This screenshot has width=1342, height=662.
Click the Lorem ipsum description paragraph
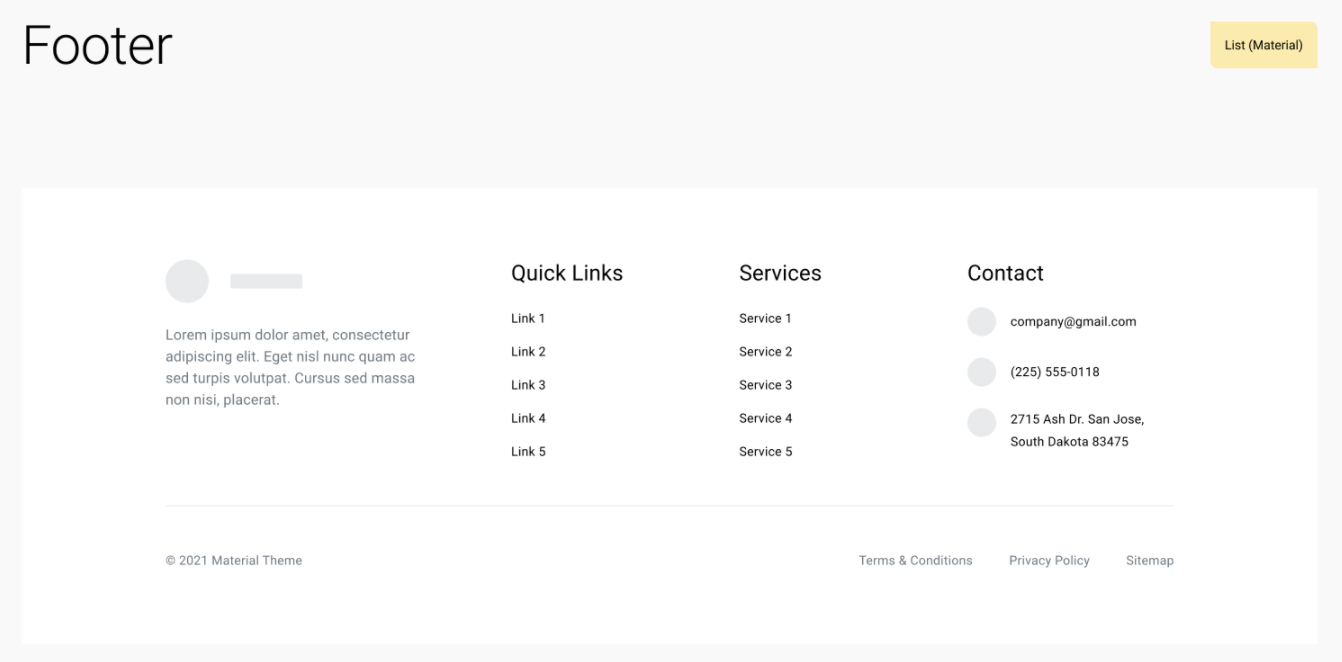click(290, 367)
